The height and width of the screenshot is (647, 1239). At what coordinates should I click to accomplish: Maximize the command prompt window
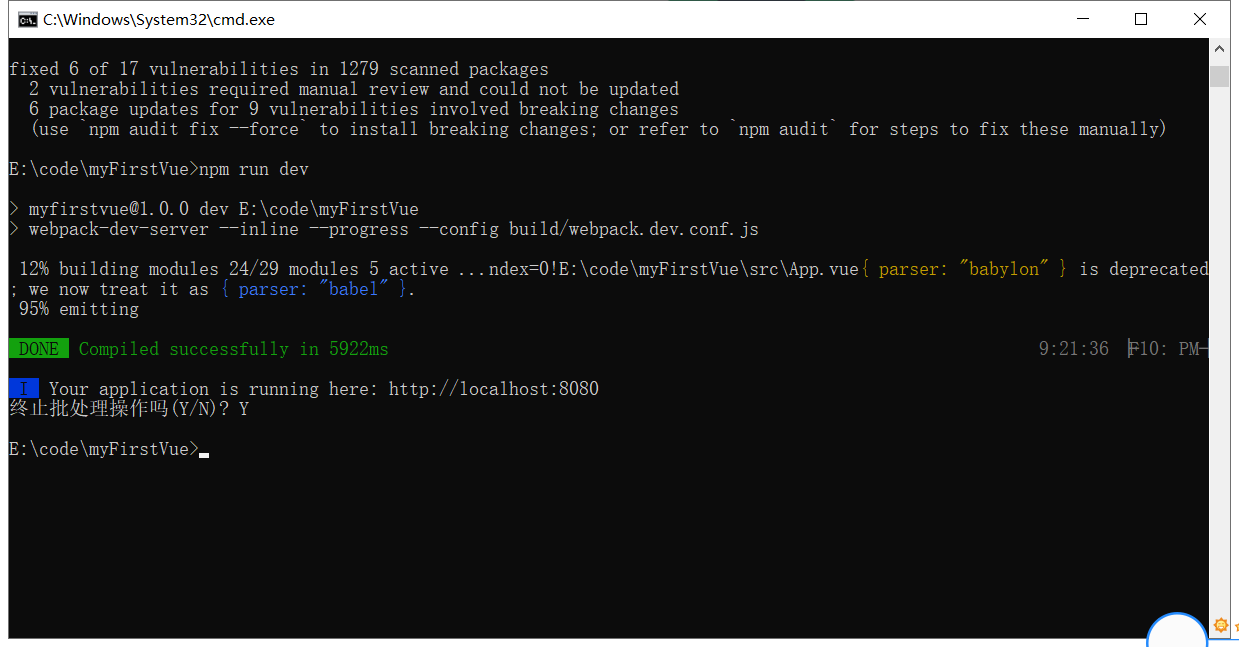click(1141, 19)
